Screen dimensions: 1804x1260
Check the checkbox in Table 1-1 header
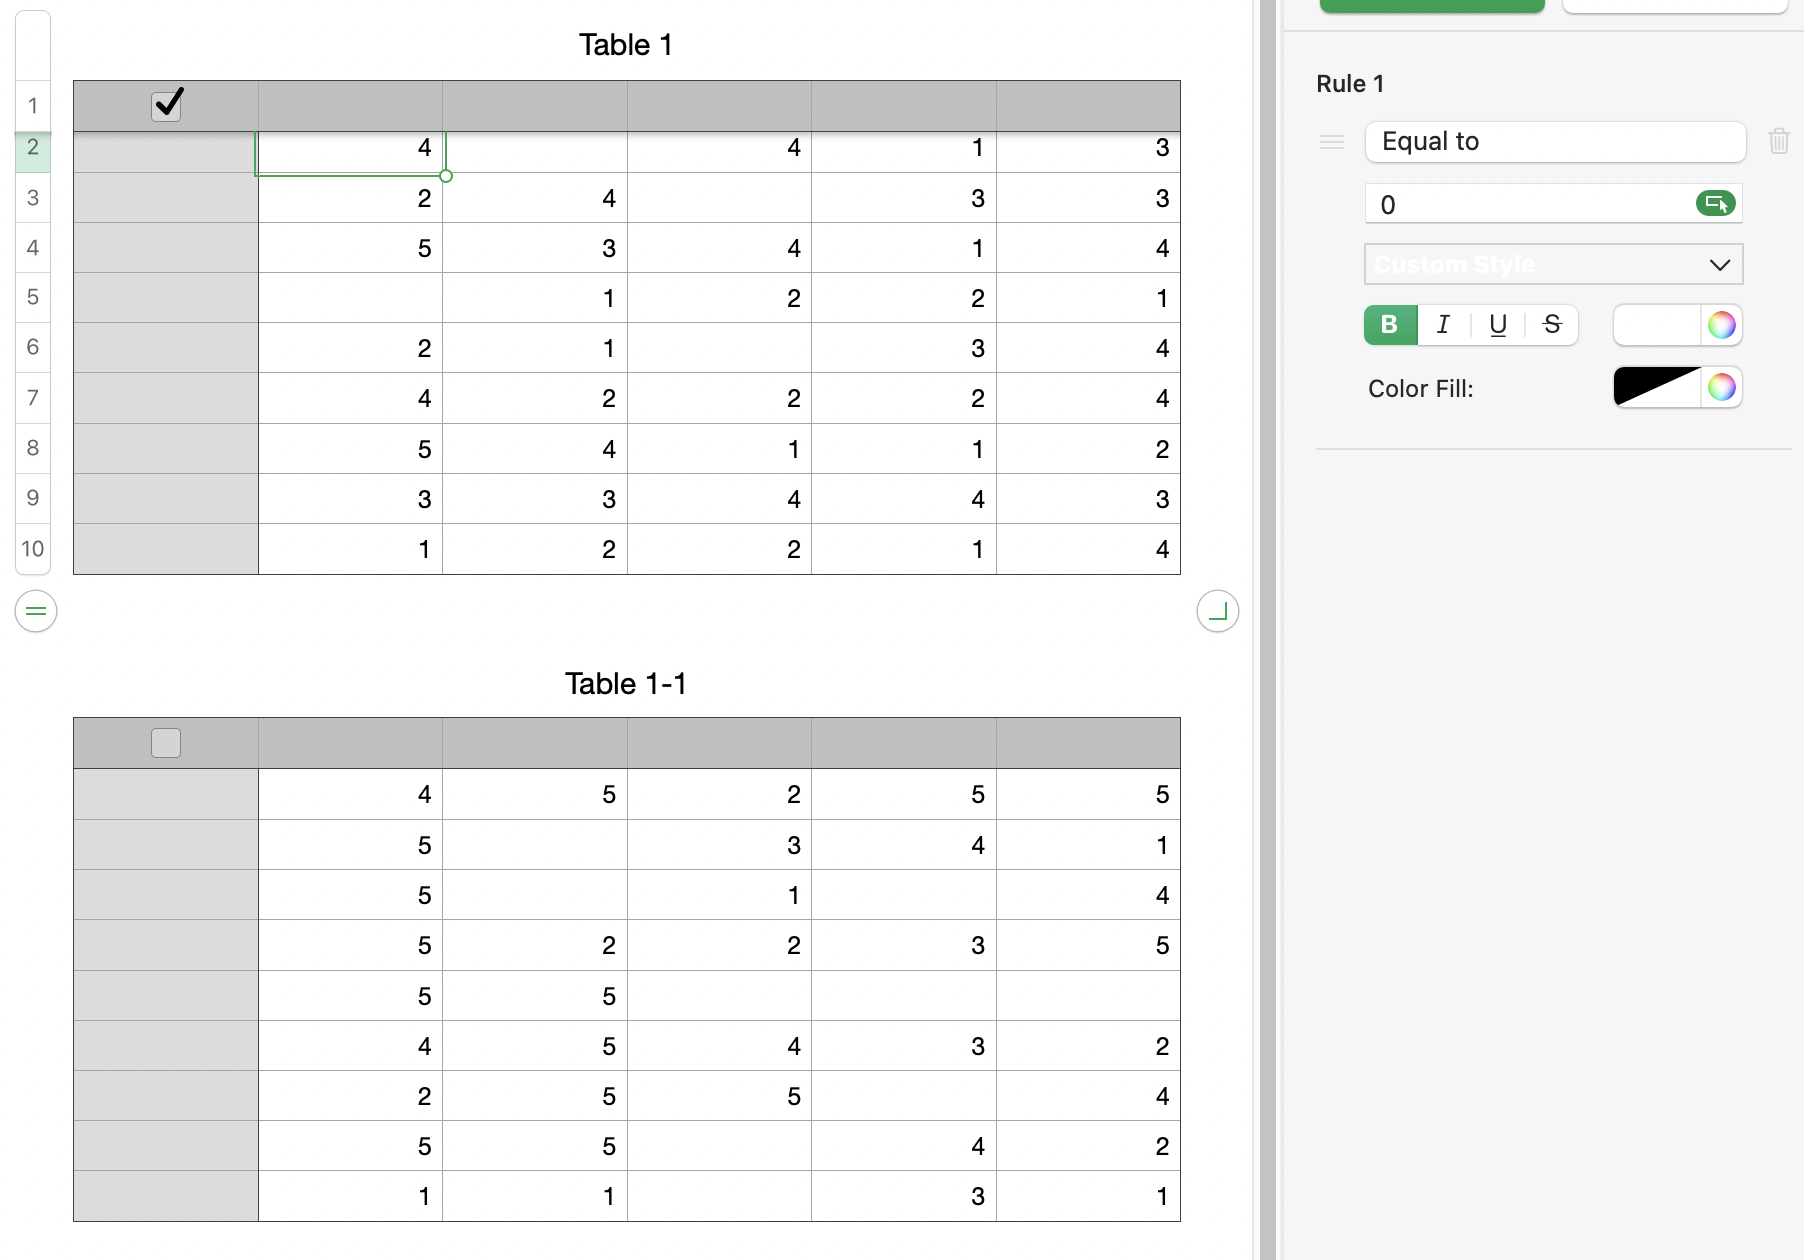166,743
